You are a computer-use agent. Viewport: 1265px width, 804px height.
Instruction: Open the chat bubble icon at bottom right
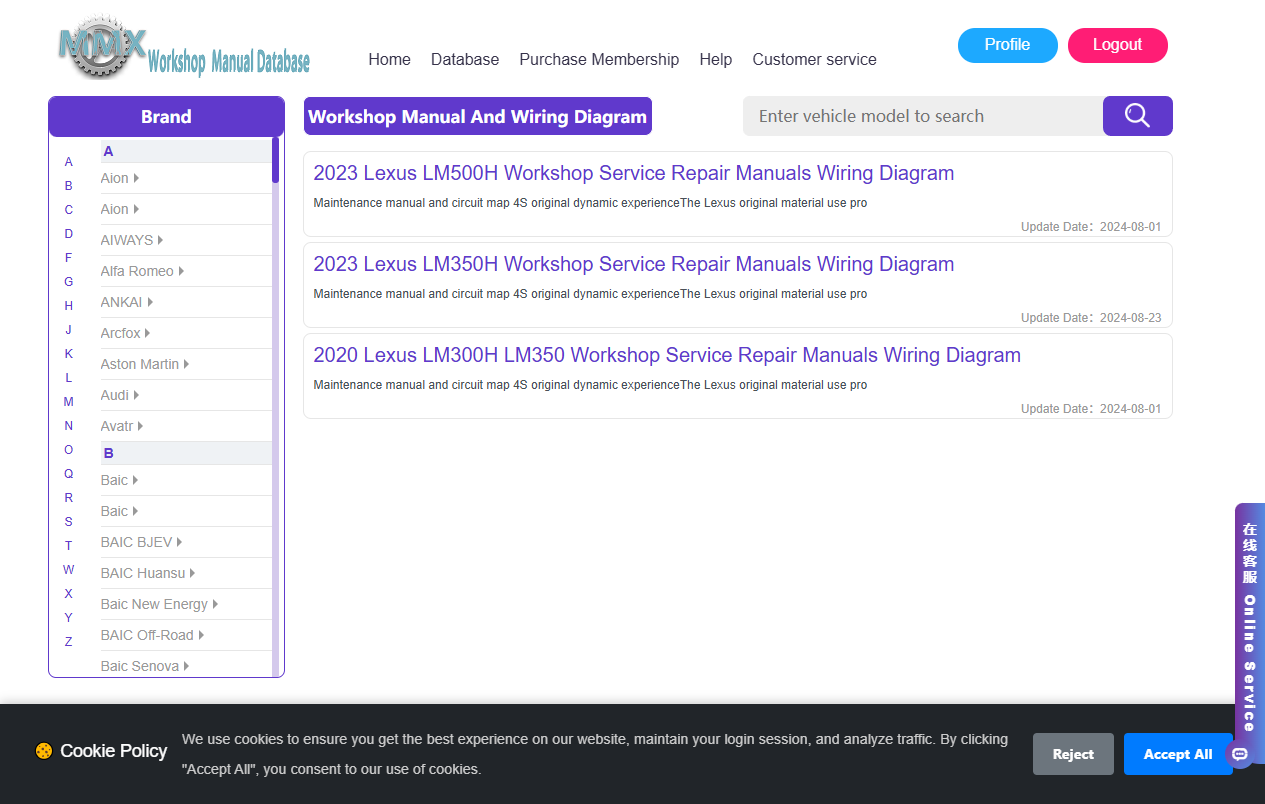[x=1240, y=754]
